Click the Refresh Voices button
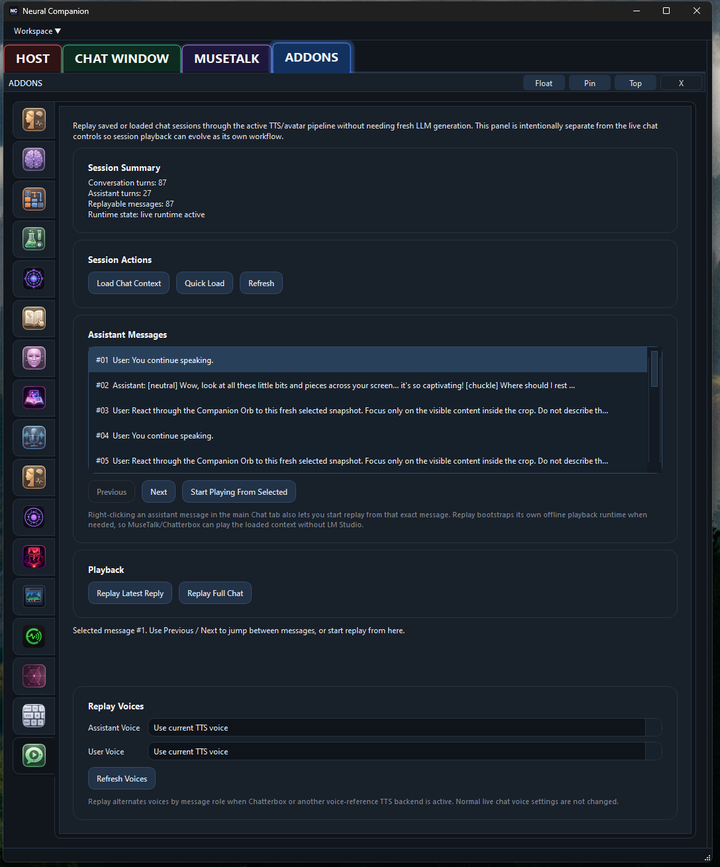This screenshot has height=867, width=720. 122,779
